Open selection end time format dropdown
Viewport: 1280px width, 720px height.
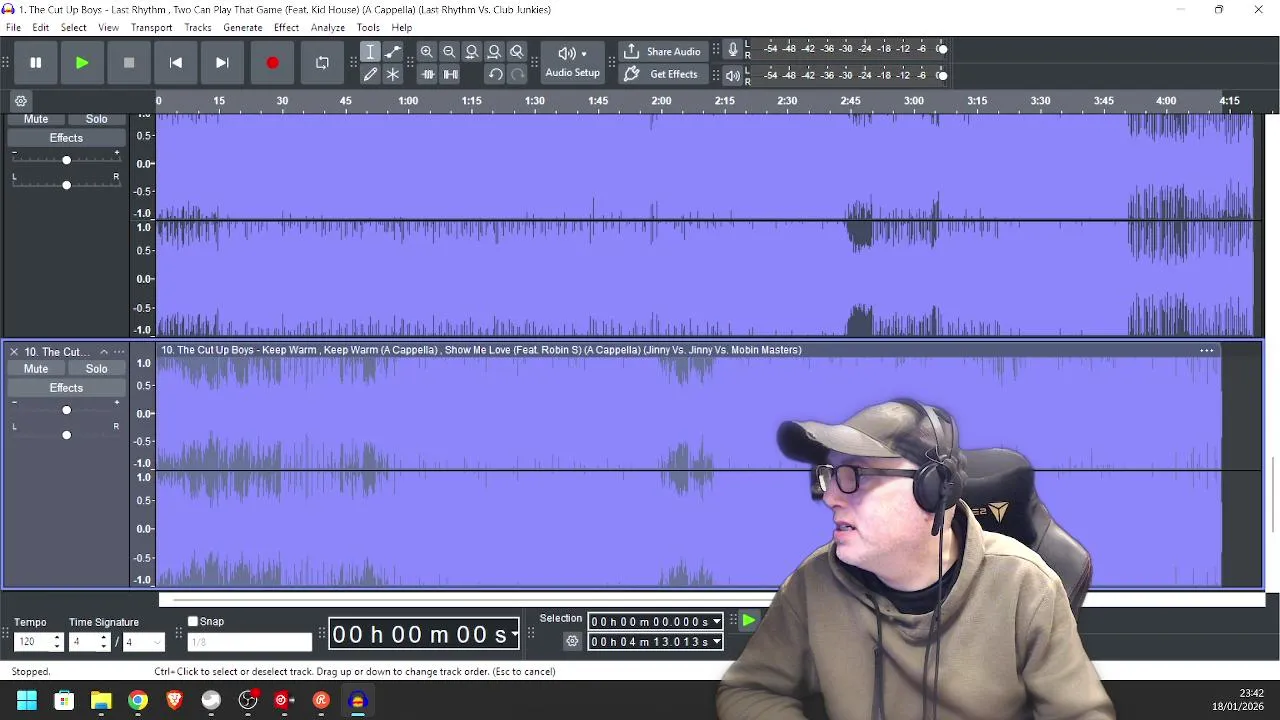click(x=716, y=642)
